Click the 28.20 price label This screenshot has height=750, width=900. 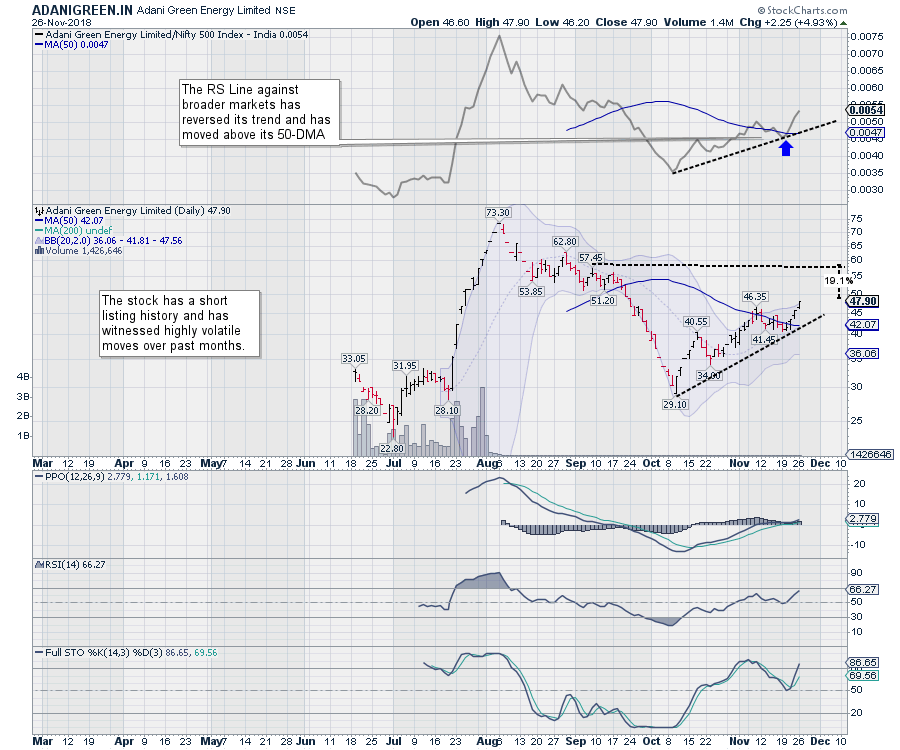point(367,411)
